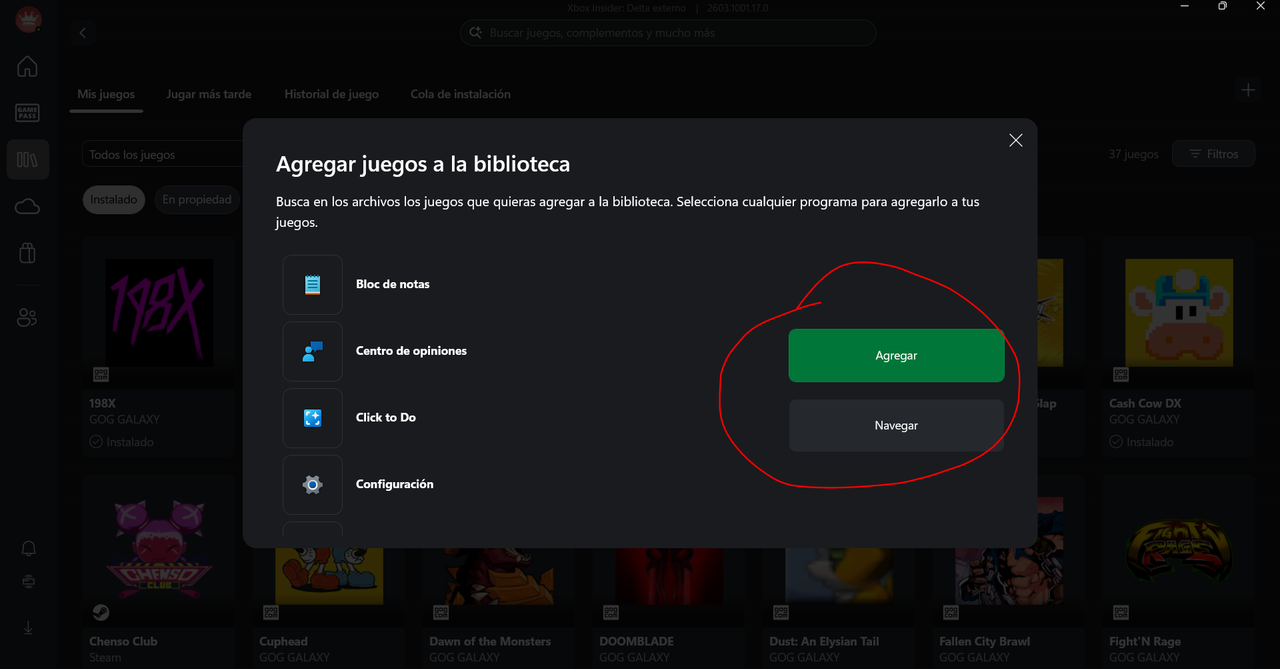Go back with the arrow button
1280x669 pixels.
tap(83, 33)
